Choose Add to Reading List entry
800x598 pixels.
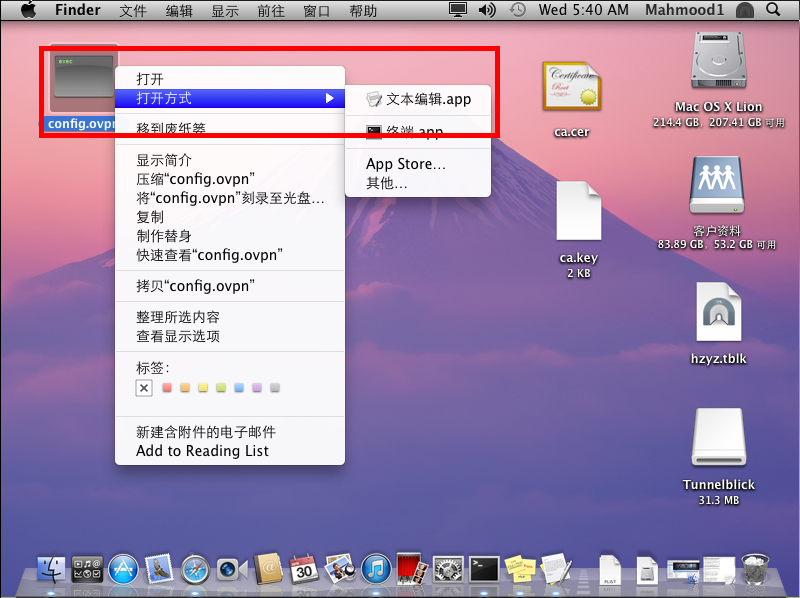[x=230, y=451]
